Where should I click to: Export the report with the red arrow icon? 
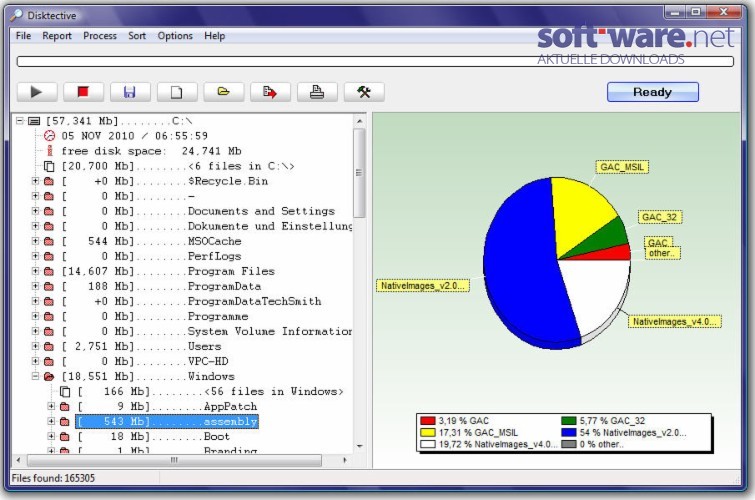[270, 92]
